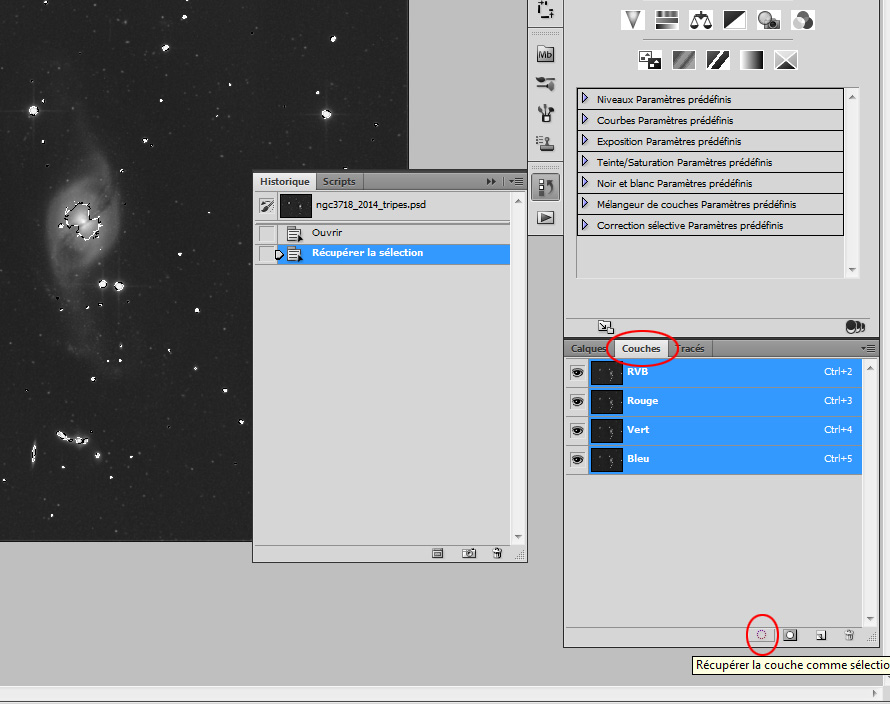This screenshot has height=704, width=890.
Task: Click Load channel as selection dotted circle
Action: pyautogui.click(x=762, y=635)
